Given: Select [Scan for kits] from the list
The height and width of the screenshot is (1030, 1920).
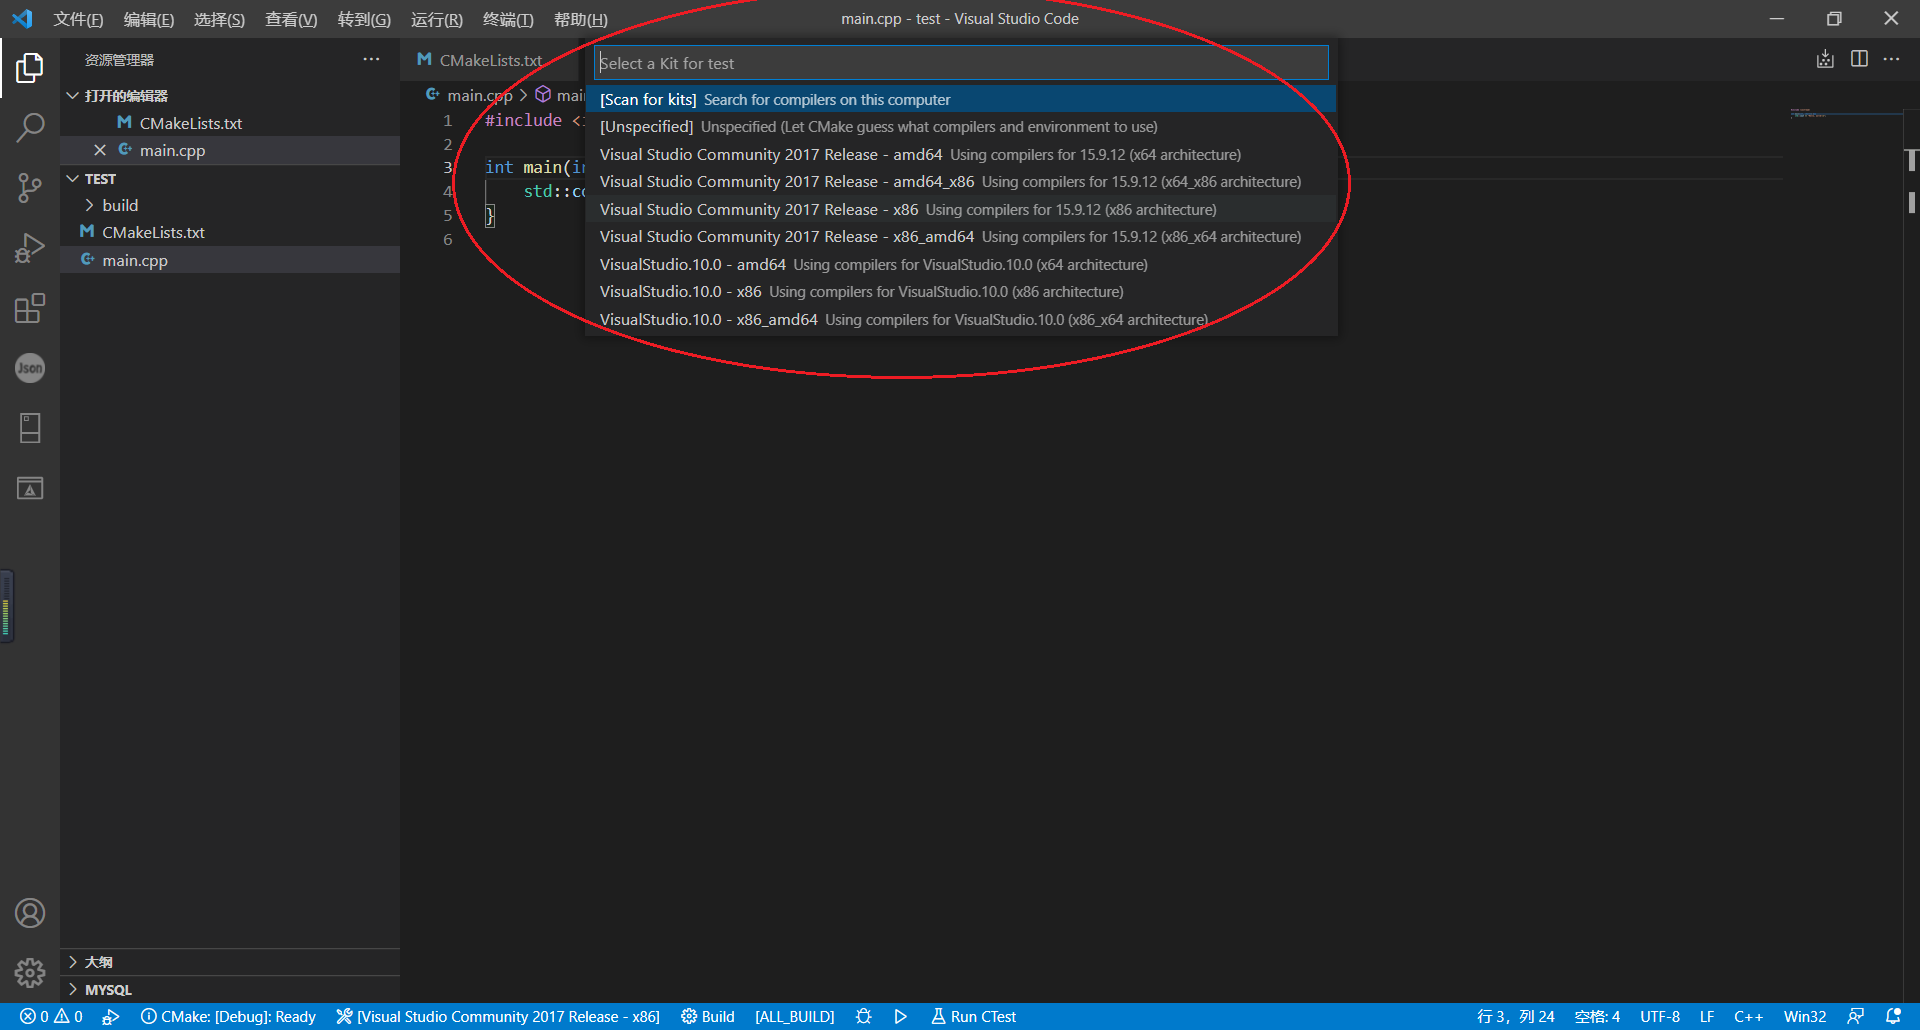Looking at the screenshot, I should (774, 99).
